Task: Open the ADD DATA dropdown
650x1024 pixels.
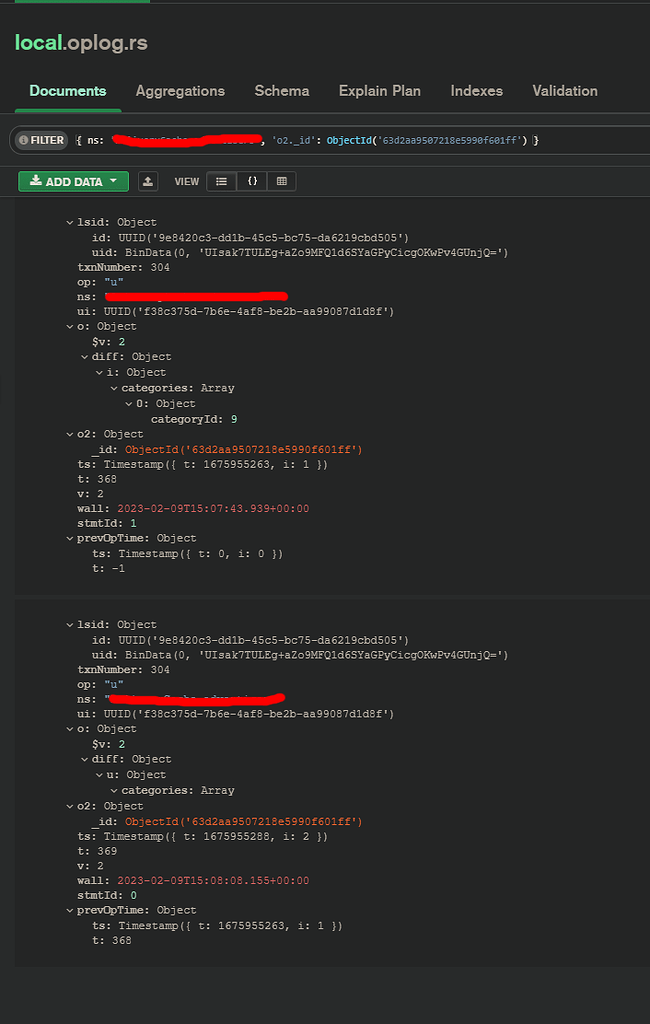Action: (73, 181)
